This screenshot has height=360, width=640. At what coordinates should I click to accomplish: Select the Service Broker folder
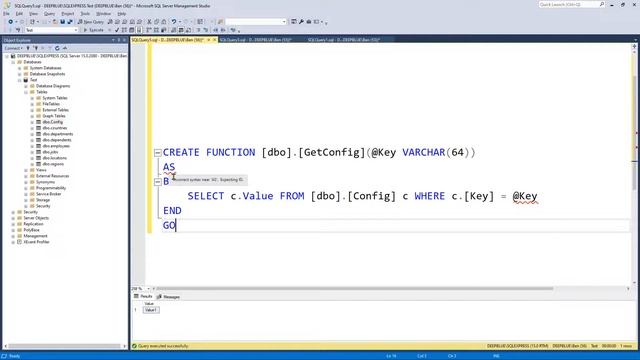[x=48, y=194]
